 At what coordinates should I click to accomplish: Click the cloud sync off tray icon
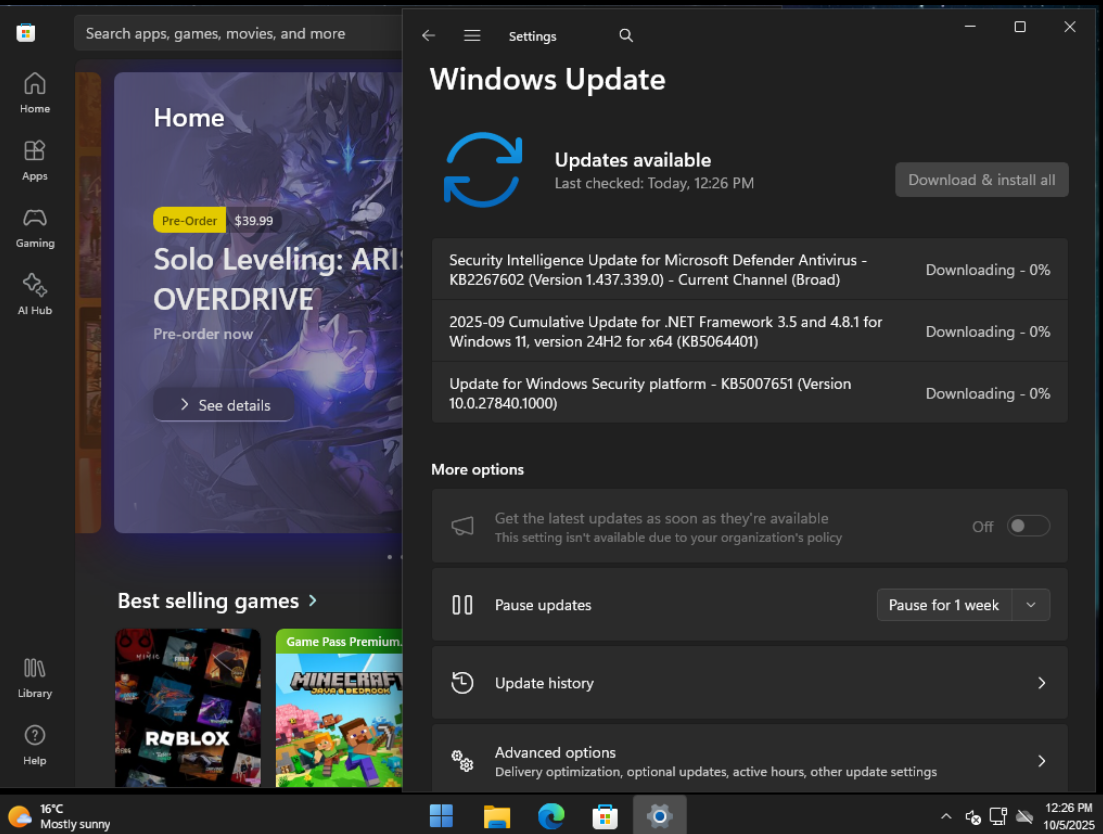(1025, 816)
